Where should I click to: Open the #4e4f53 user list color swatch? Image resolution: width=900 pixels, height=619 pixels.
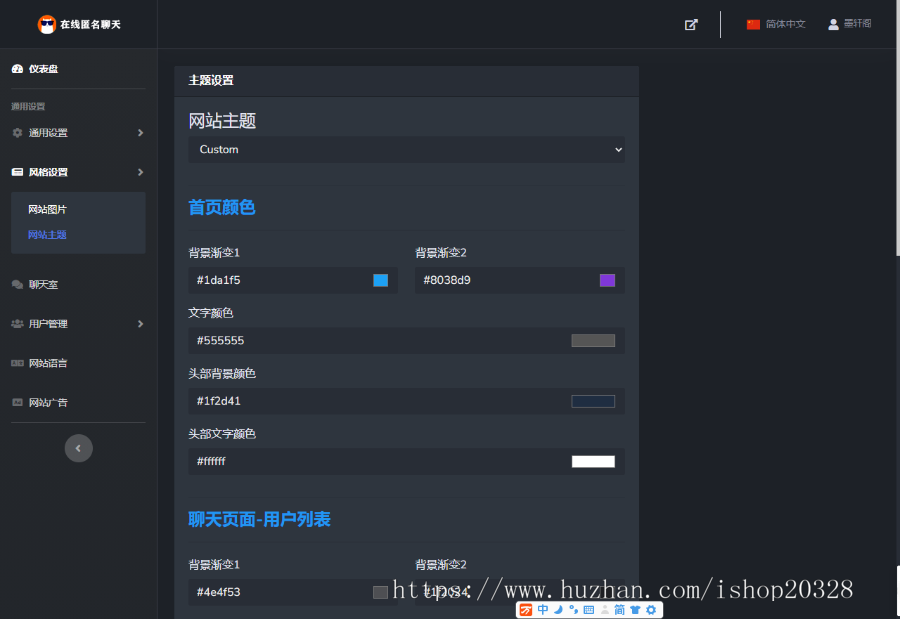[x=380, y=593]
